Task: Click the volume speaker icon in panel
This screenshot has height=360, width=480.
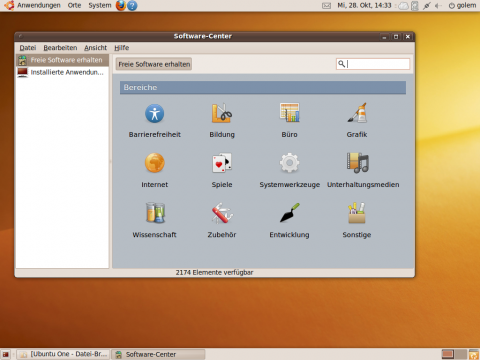Action: (438, 6)
